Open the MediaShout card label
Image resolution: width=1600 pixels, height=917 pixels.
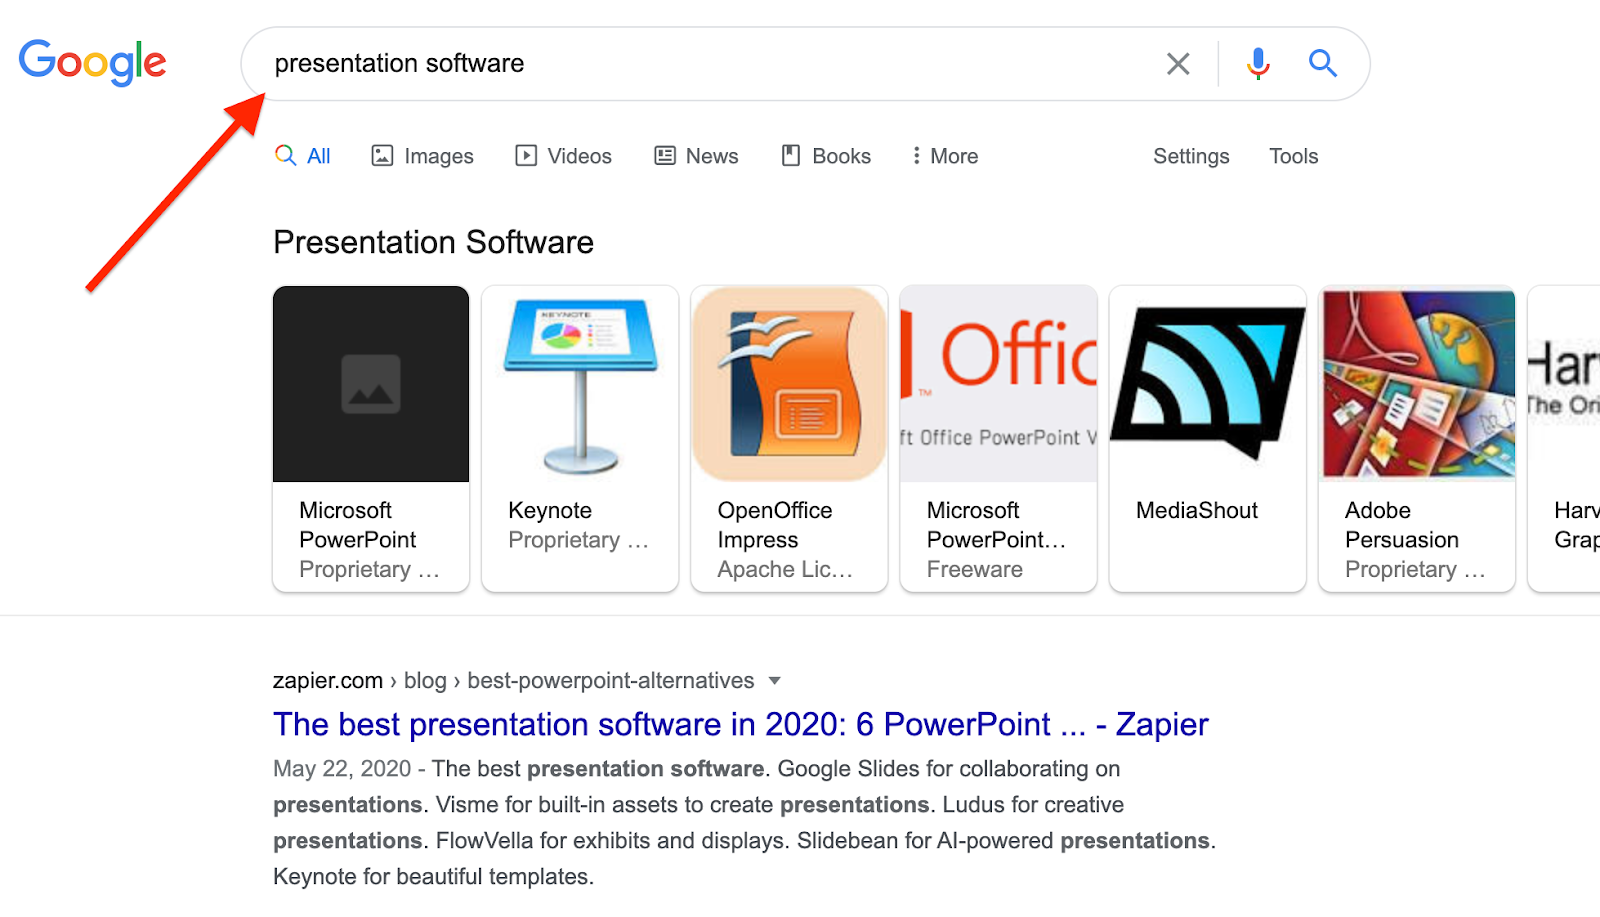[1197, 510]
